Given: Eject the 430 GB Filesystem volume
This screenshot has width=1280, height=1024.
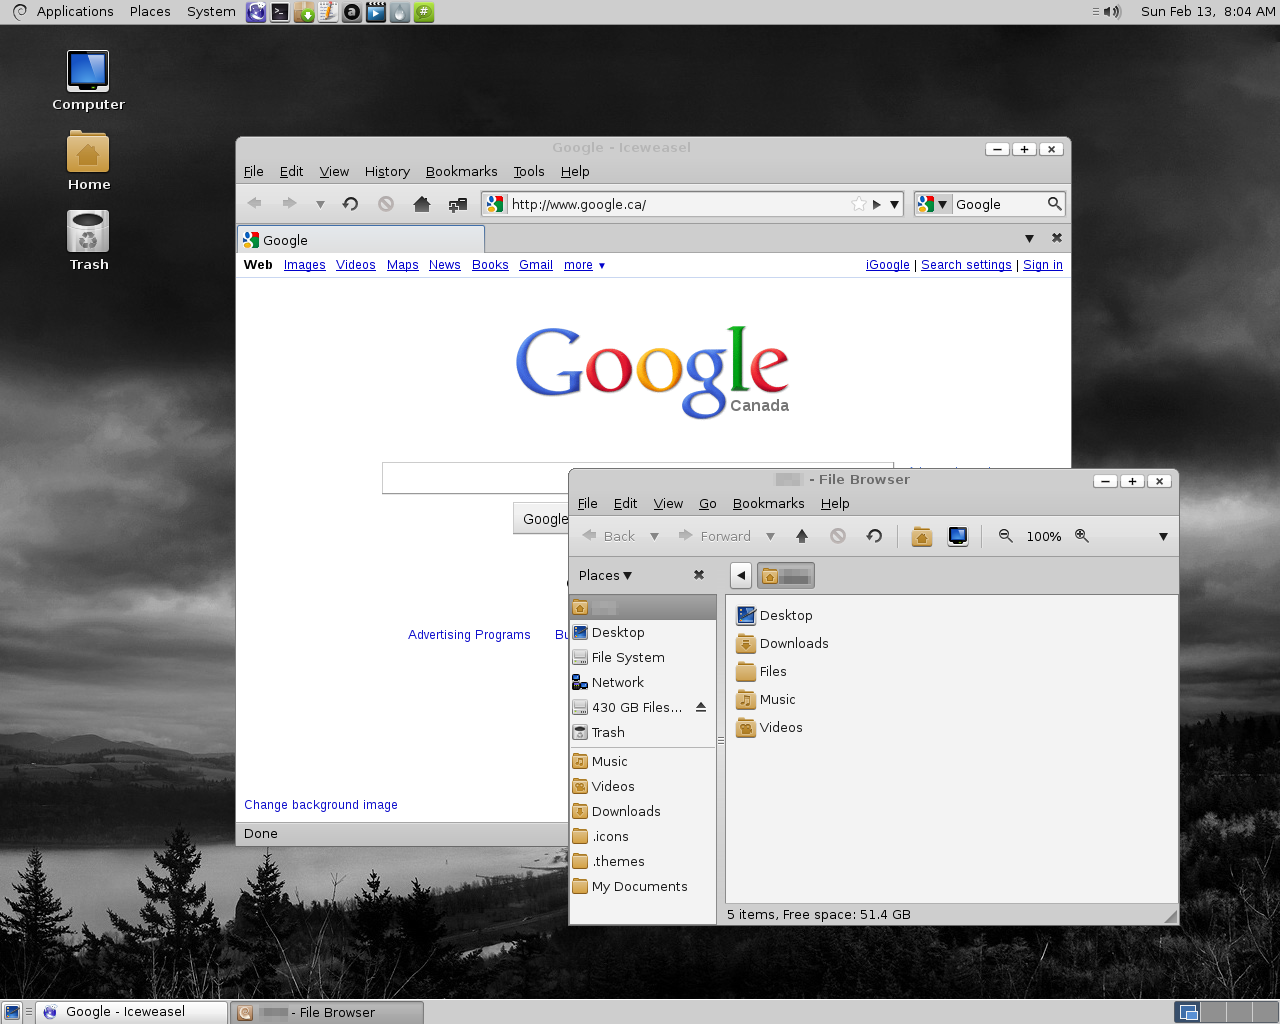Looking at the screenshot, I should tap(701, 707).
